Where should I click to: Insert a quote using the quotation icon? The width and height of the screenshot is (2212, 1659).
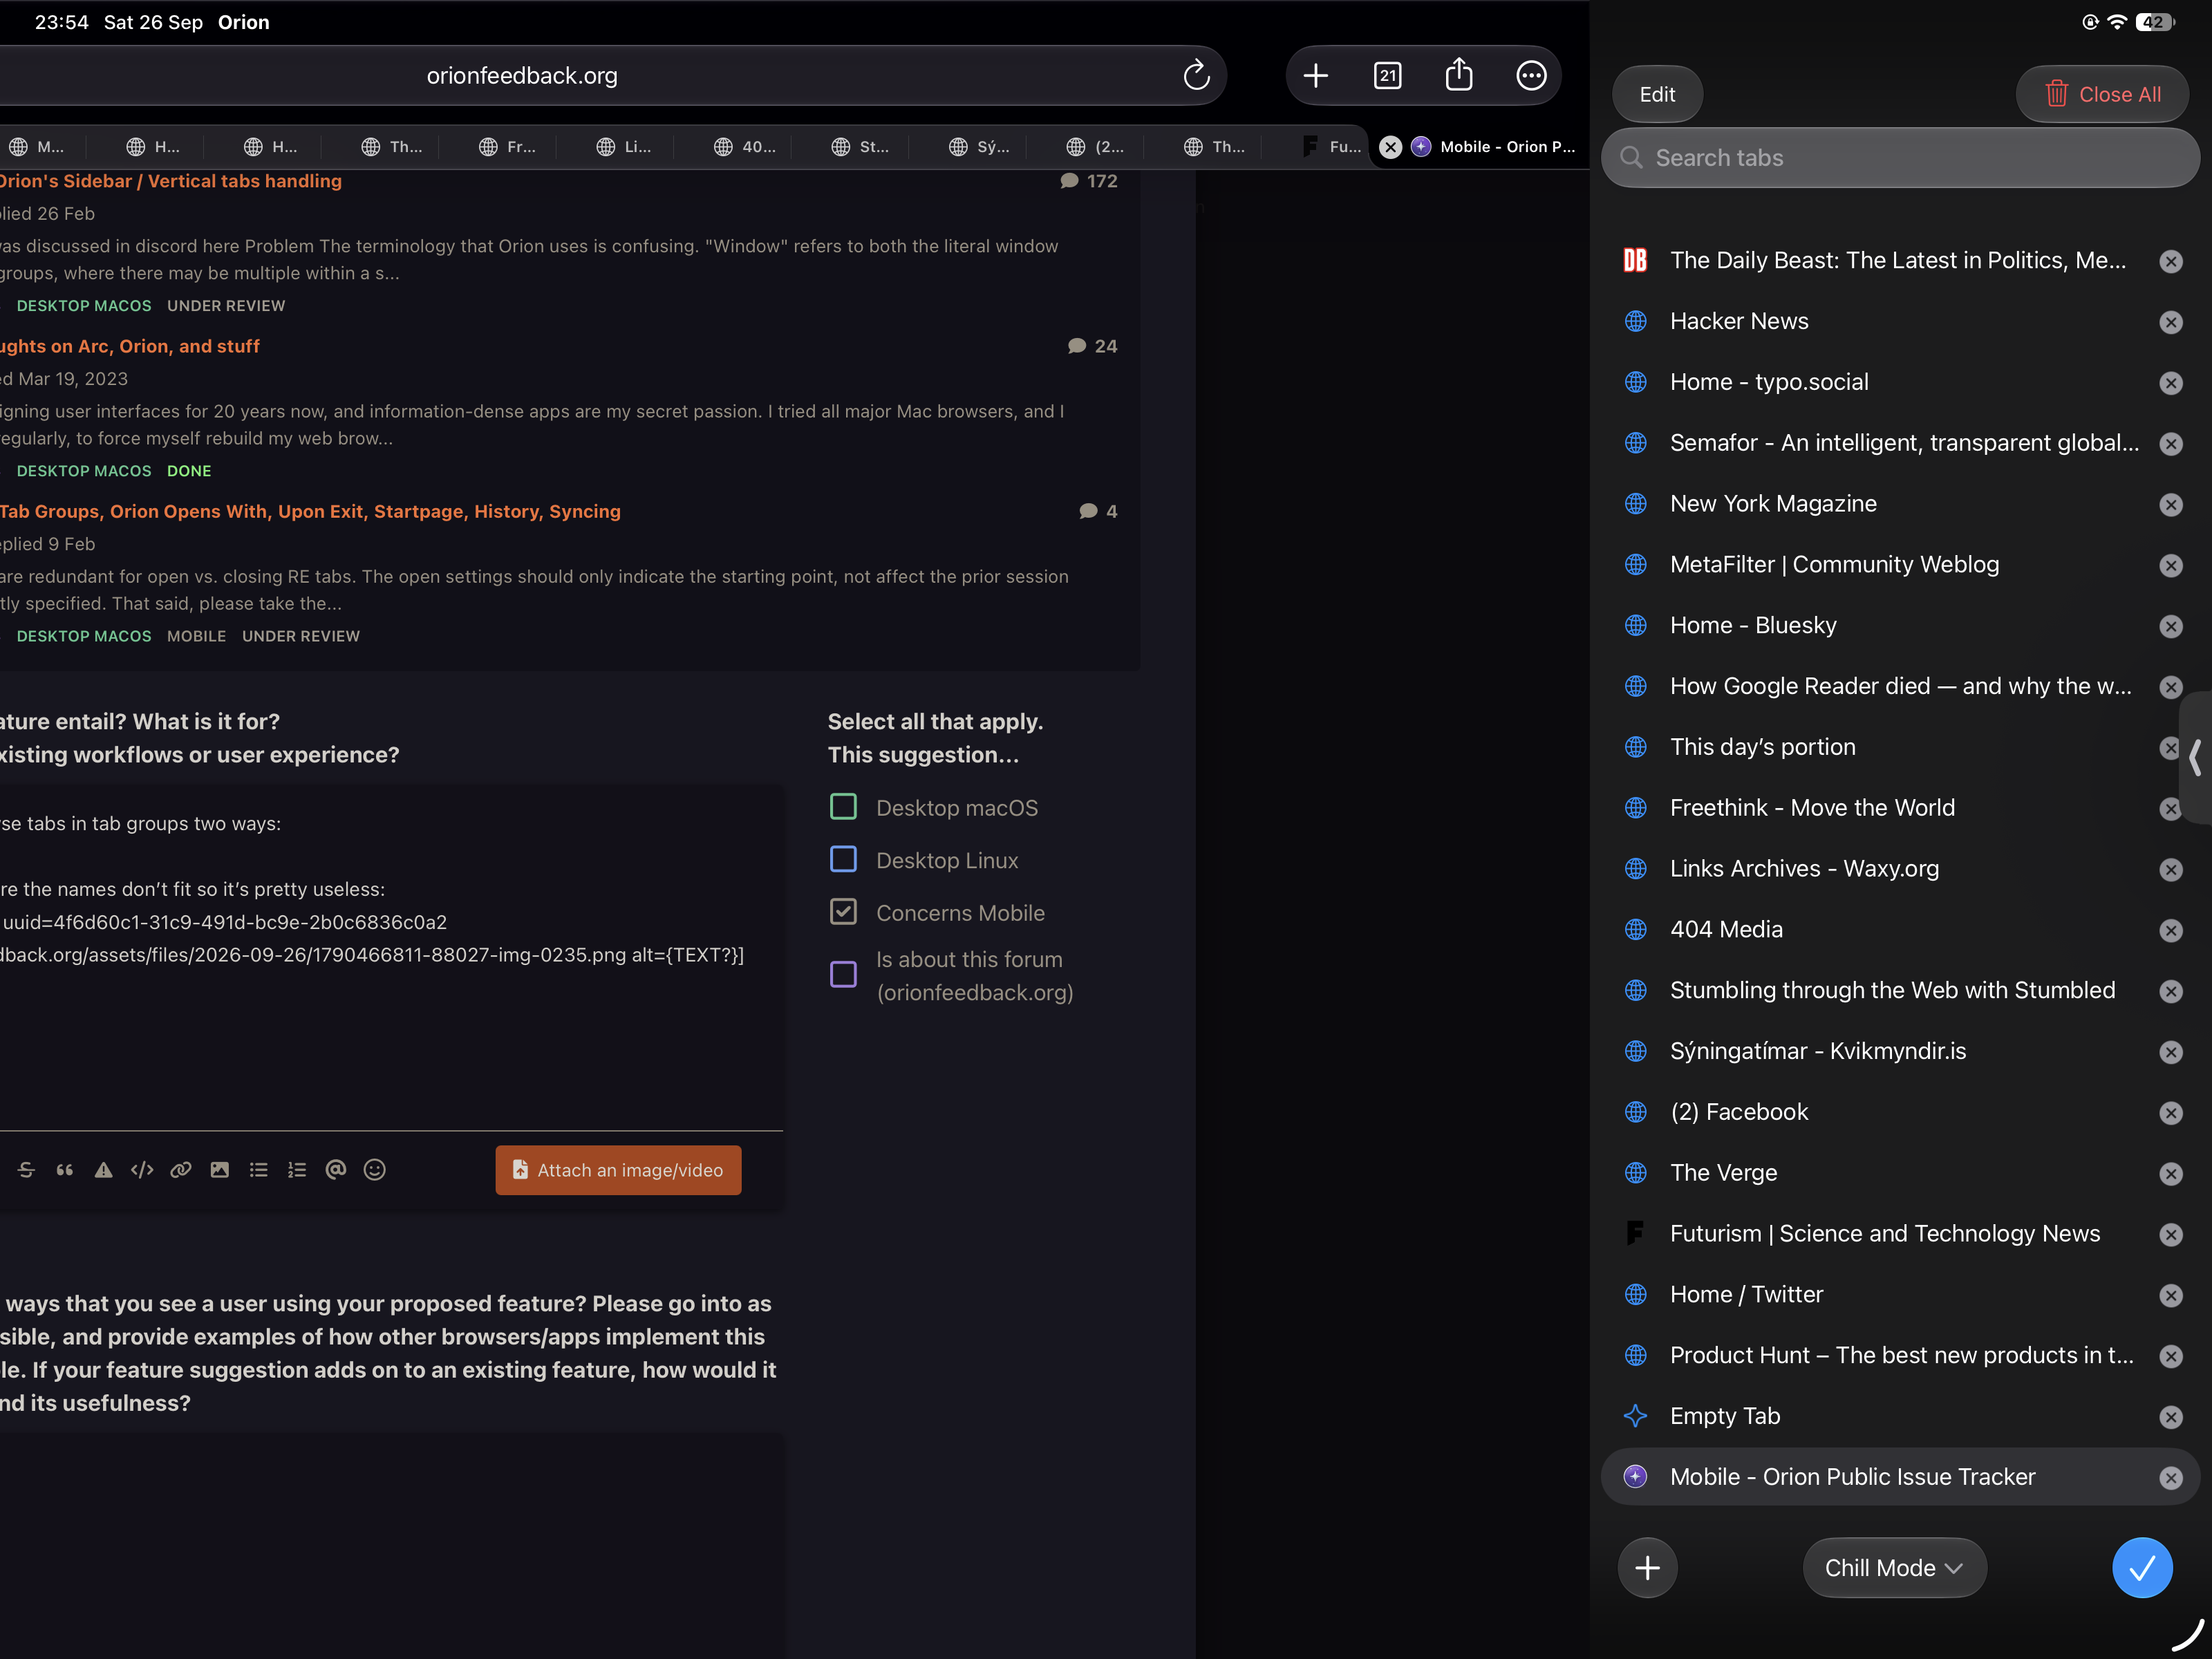(x=65, y=1170)
